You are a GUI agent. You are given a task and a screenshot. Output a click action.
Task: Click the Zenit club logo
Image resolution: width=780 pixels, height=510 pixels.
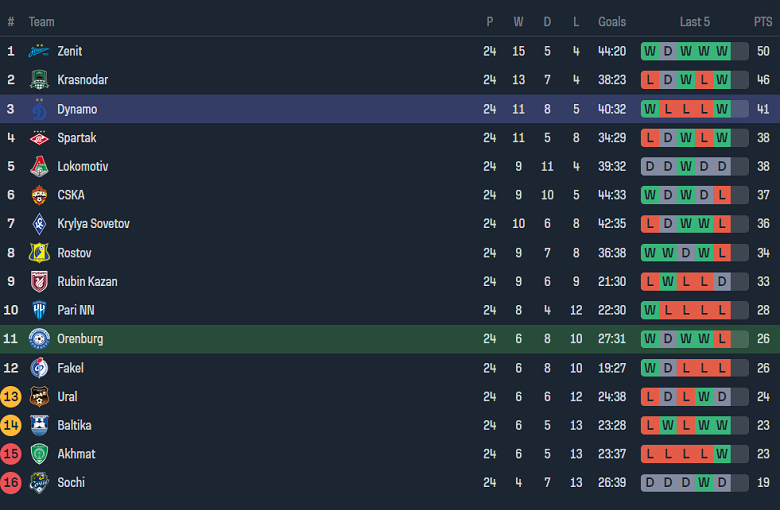(x=39, y=51)
